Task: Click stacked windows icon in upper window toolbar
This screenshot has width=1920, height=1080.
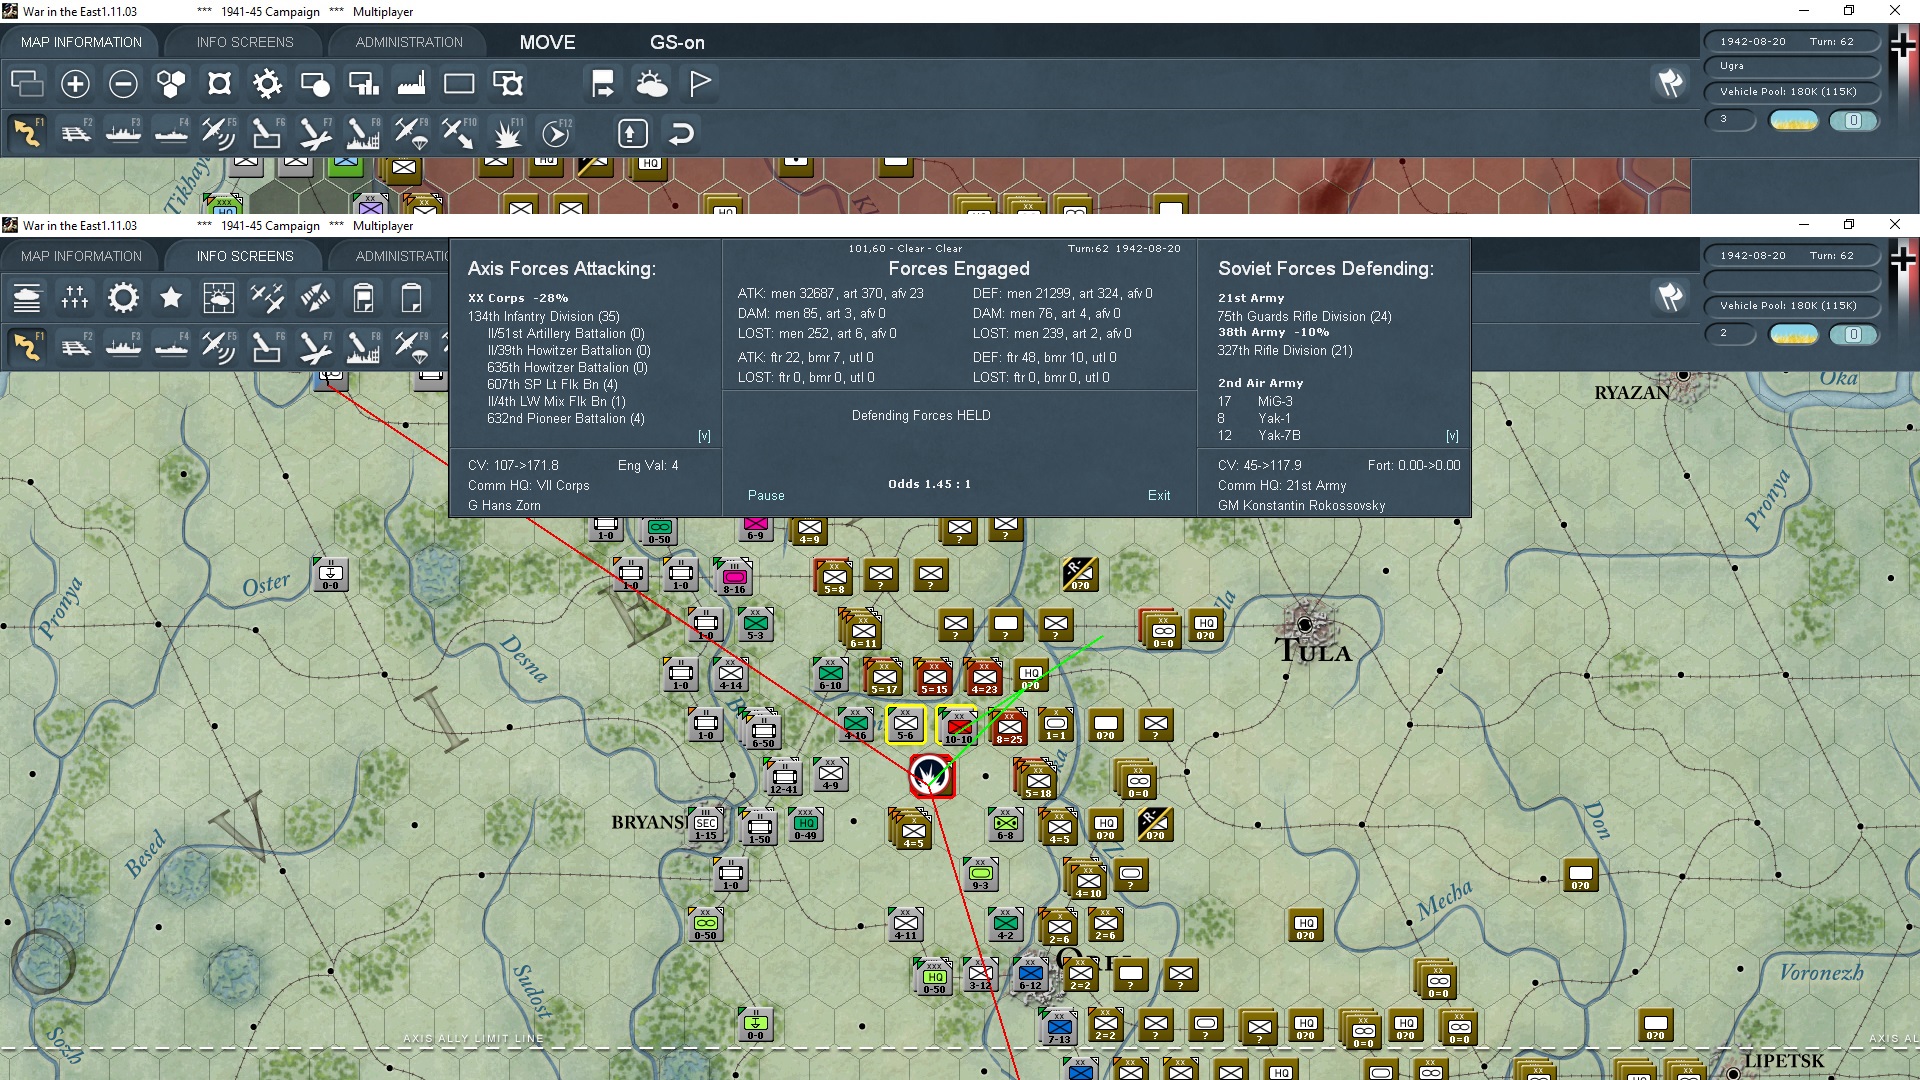Action: [27, 84]
